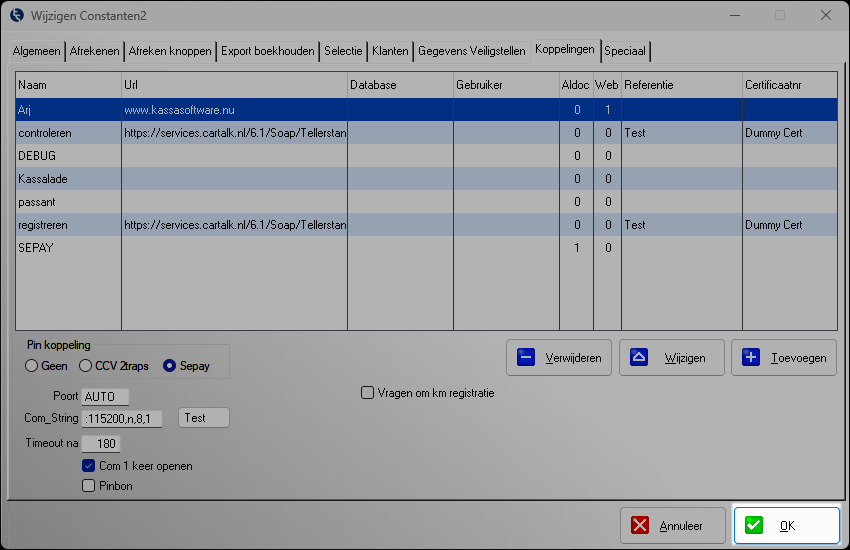
Task: Select the Geen pin koppeling option
Action: [x=32, y=366]
